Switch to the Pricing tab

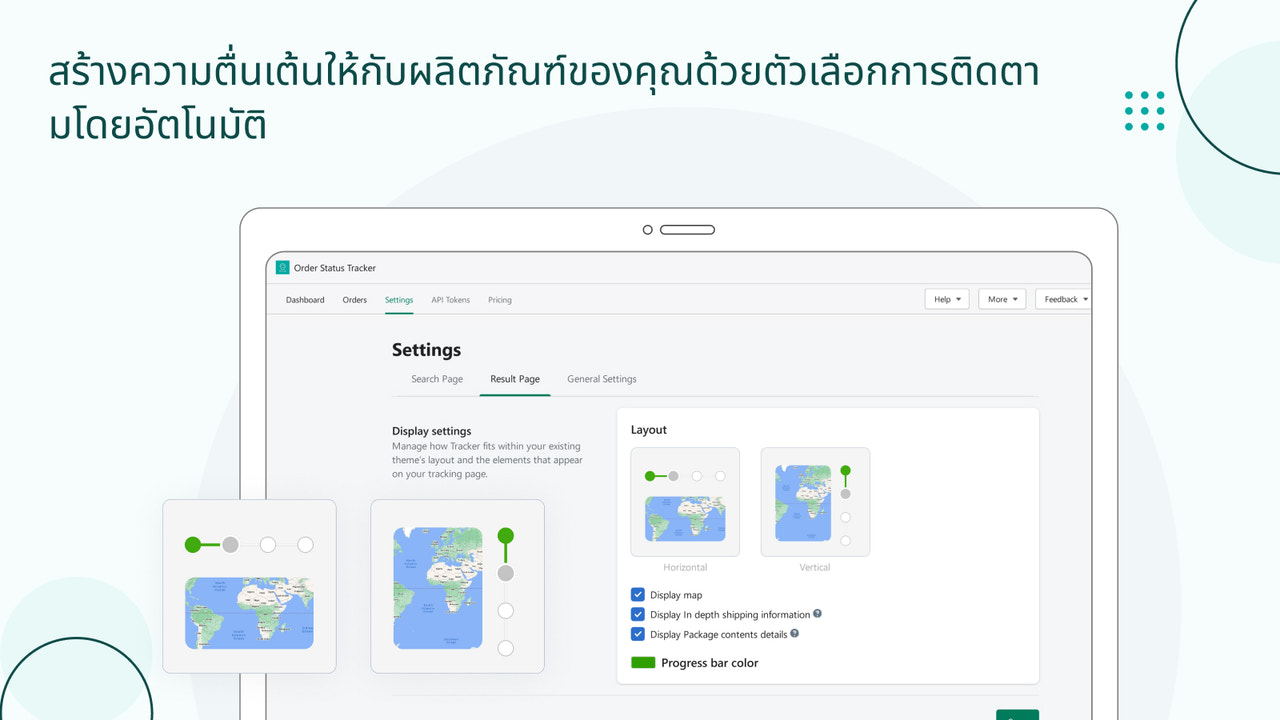coord(500,300)
